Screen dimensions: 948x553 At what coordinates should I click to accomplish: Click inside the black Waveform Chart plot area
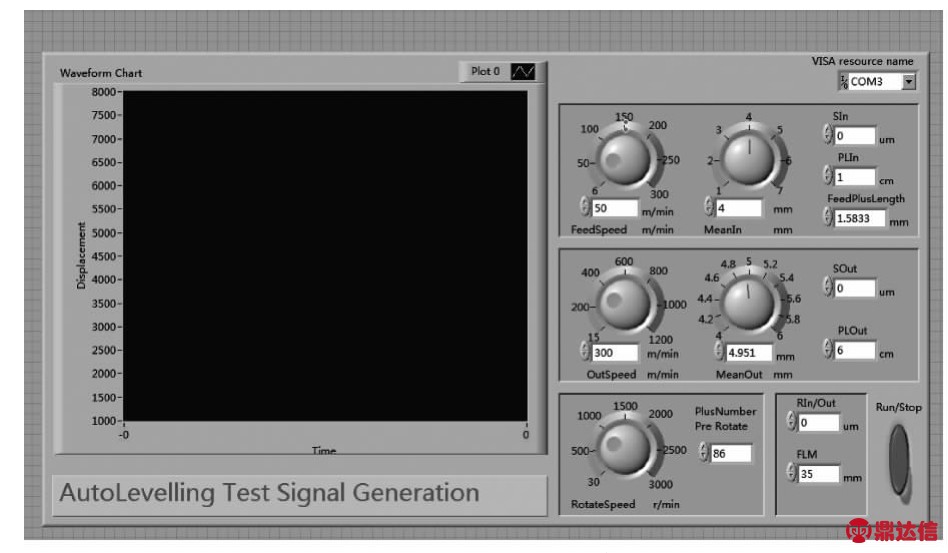pyautogui.click(x=325, y=255)
